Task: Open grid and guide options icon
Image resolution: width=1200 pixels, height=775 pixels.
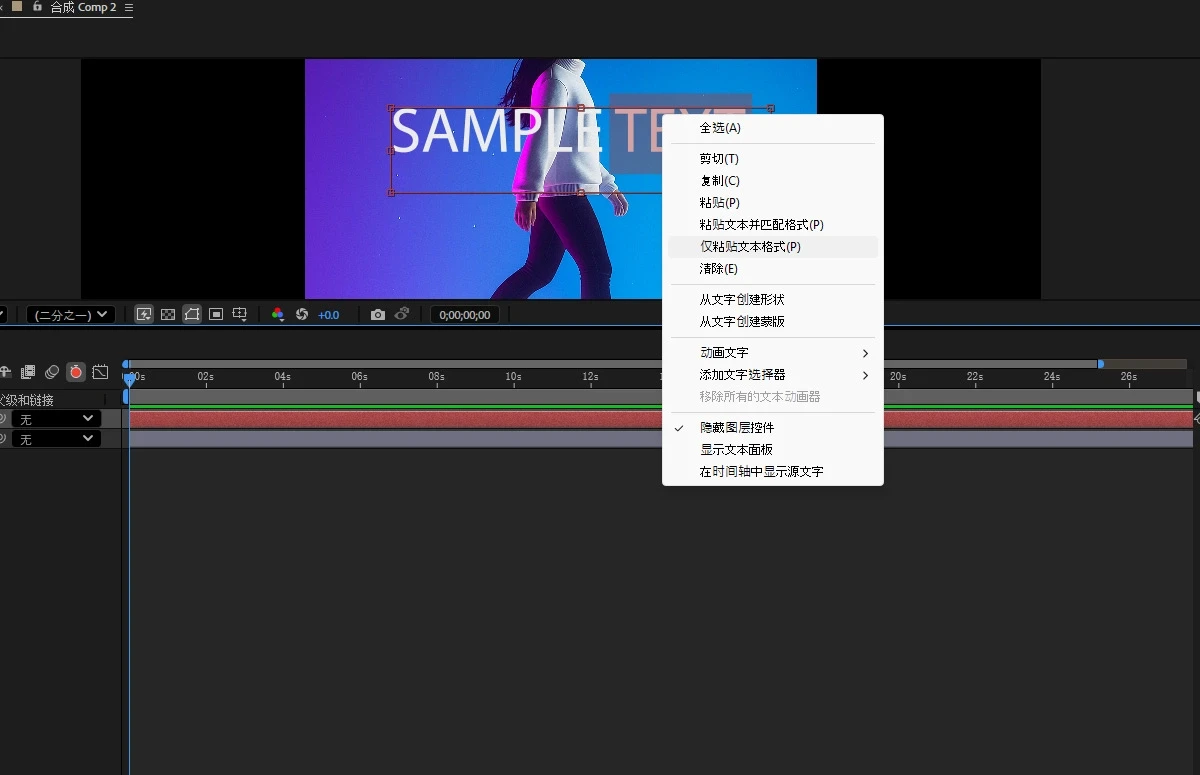Action: [240, 314]
